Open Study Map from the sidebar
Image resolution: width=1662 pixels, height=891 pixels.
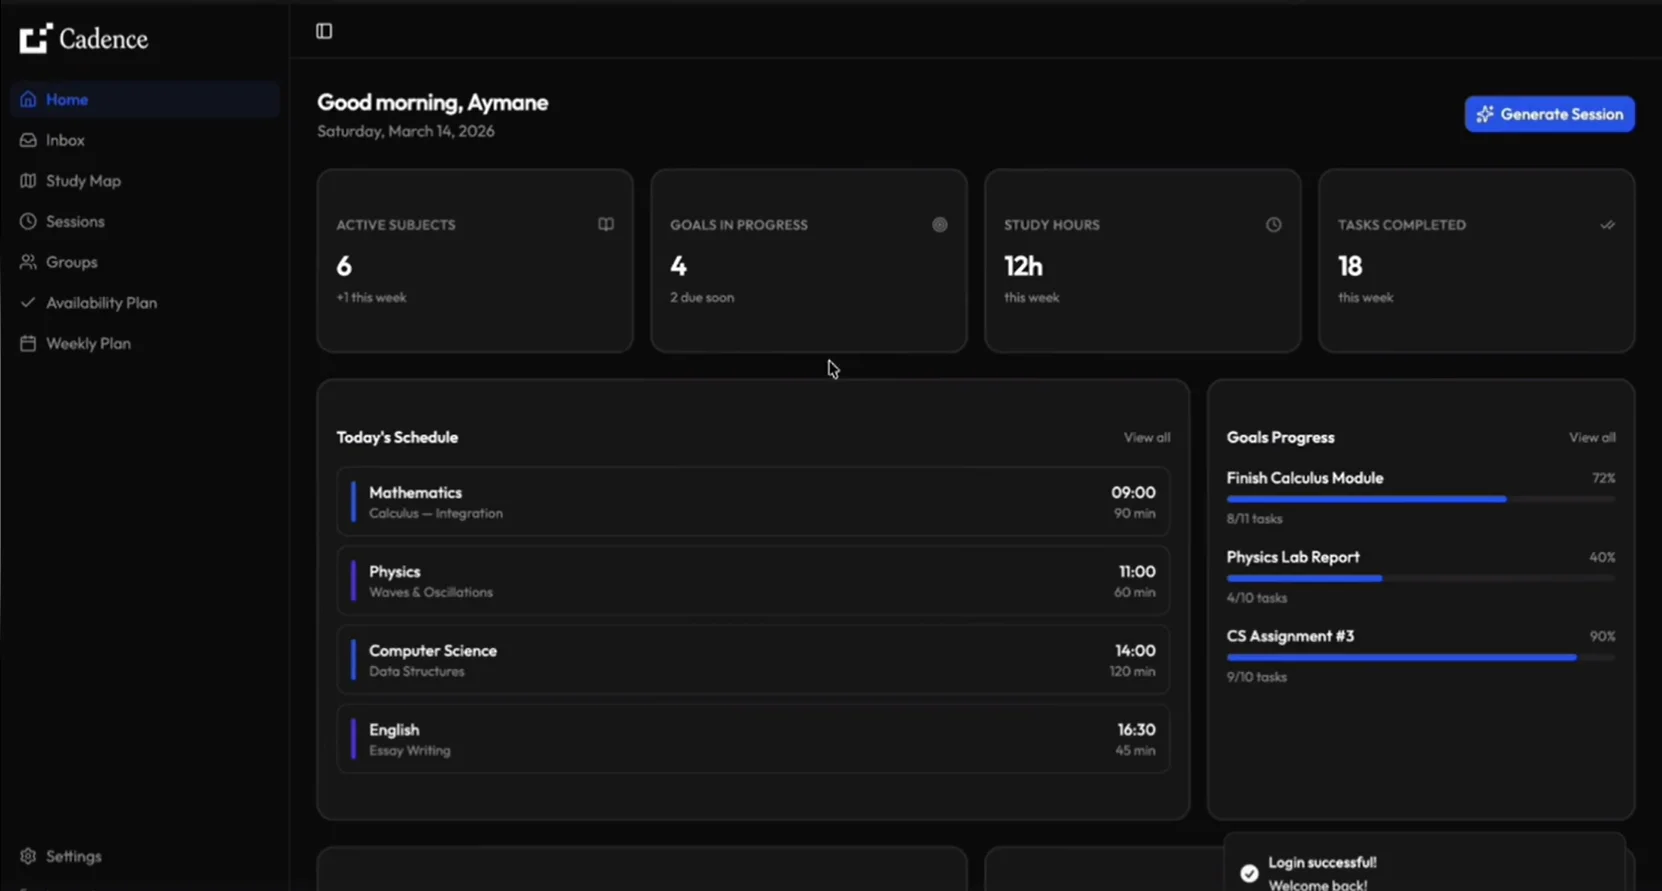coord(145,181)
